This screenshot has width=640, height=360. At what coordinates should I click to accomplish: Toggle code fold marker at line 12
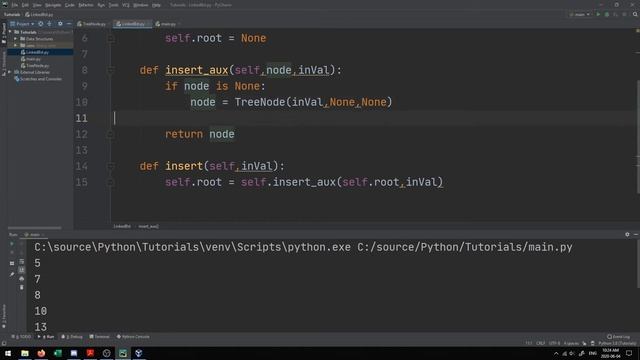tap(110, 134)
